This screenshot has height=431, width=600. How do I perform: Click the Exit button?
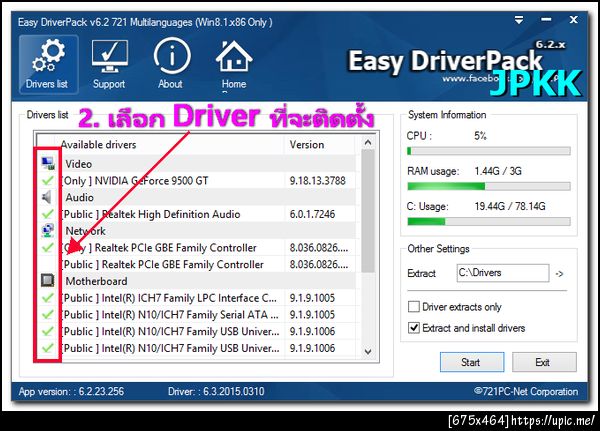pyautogui.click(x=544, y=362)
